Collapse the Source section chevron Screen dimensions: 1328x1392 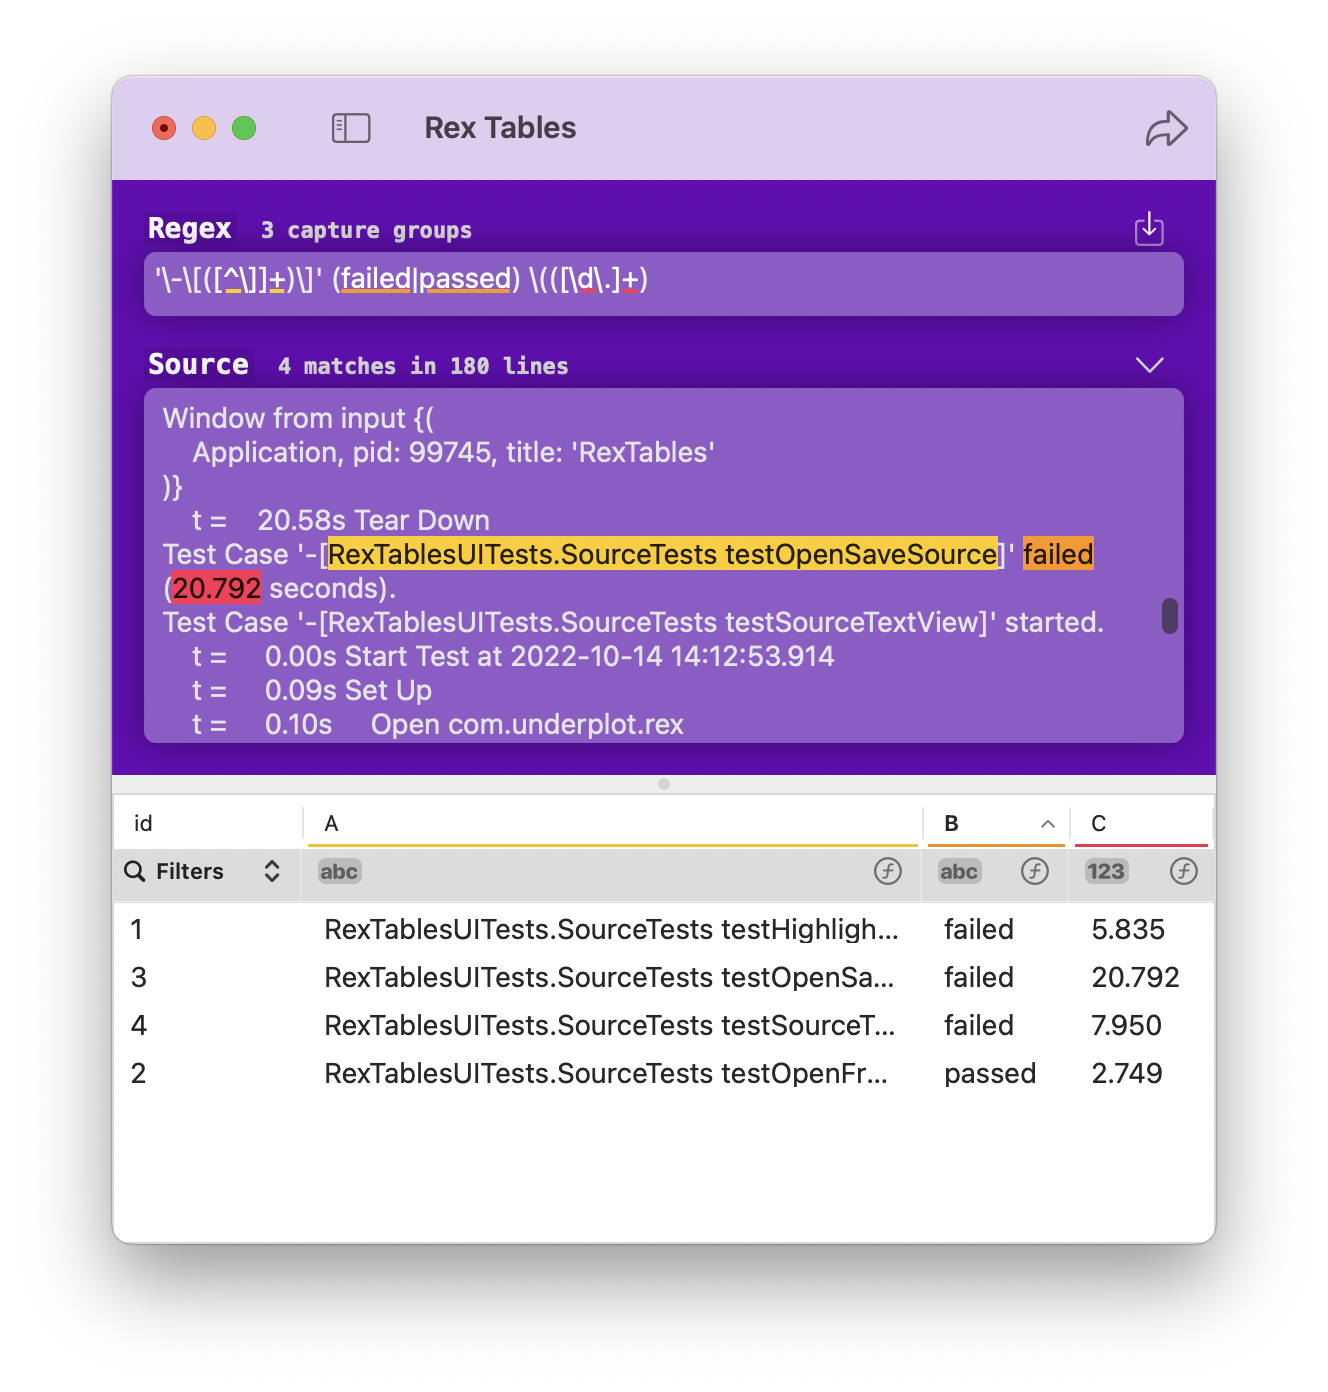point(1149,365)
